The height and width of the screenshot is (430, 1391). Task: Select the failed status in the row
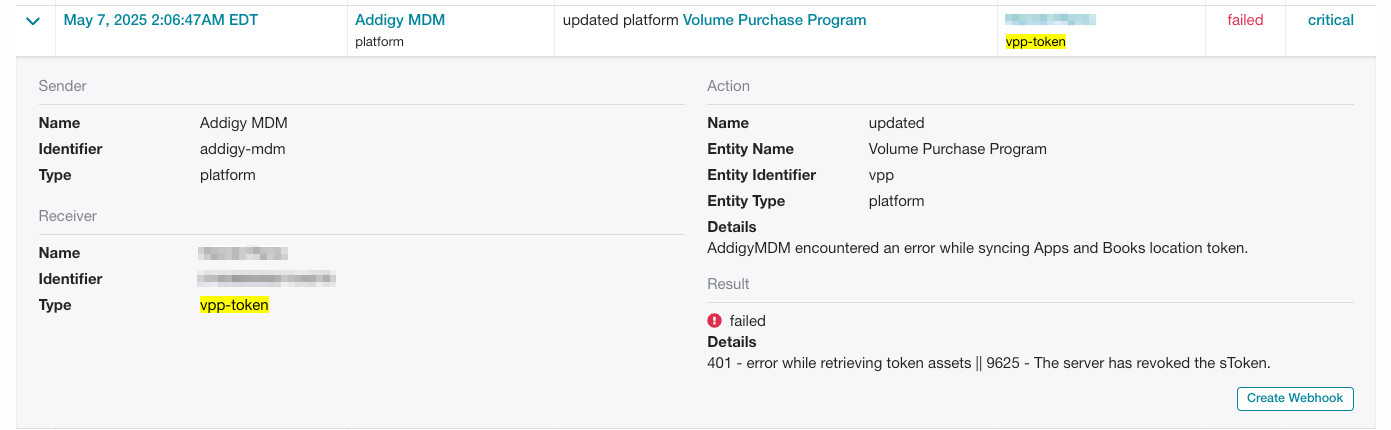[1245, 20]
